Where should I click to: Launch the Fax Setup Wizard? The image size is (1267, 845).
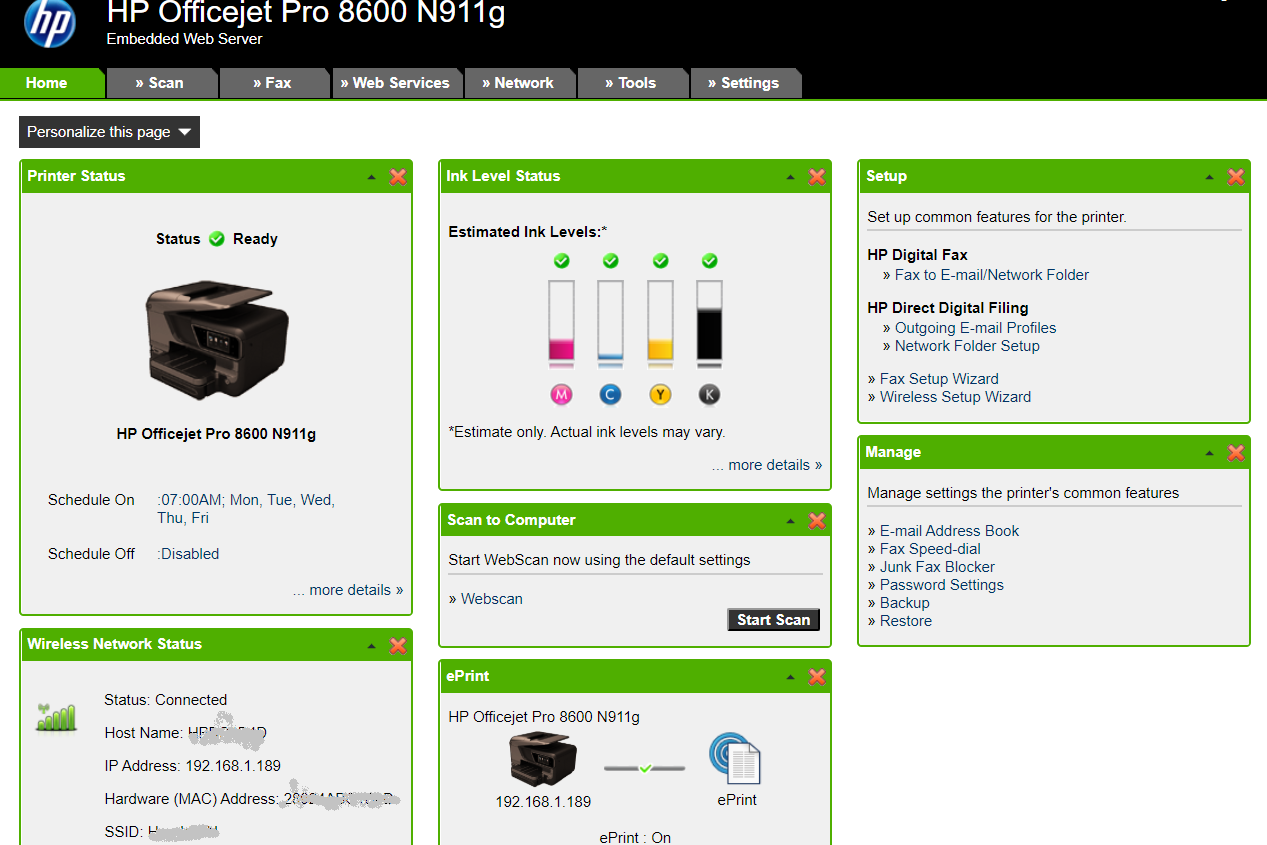click(x=939, y=379)
